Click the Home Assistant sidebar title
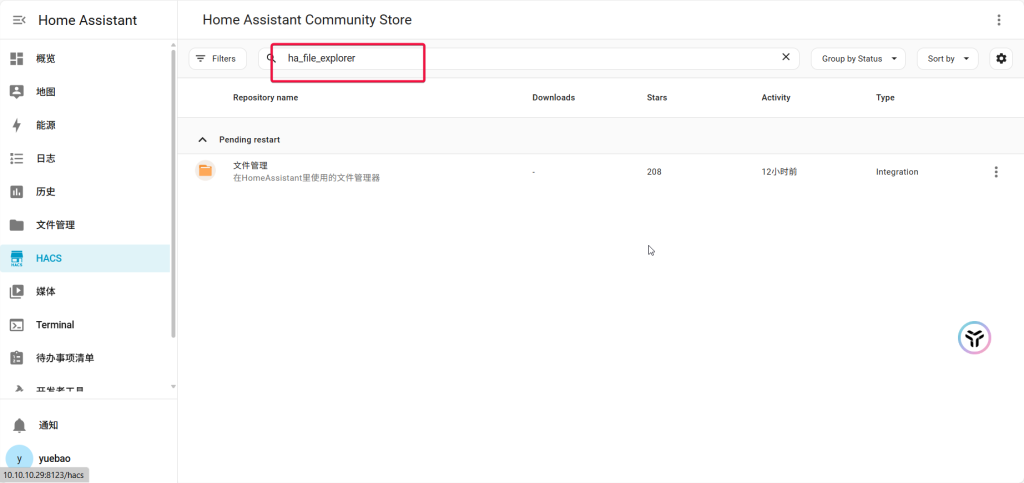The height and width of the screenshot is (483, 1024). (x=88, y=20)
